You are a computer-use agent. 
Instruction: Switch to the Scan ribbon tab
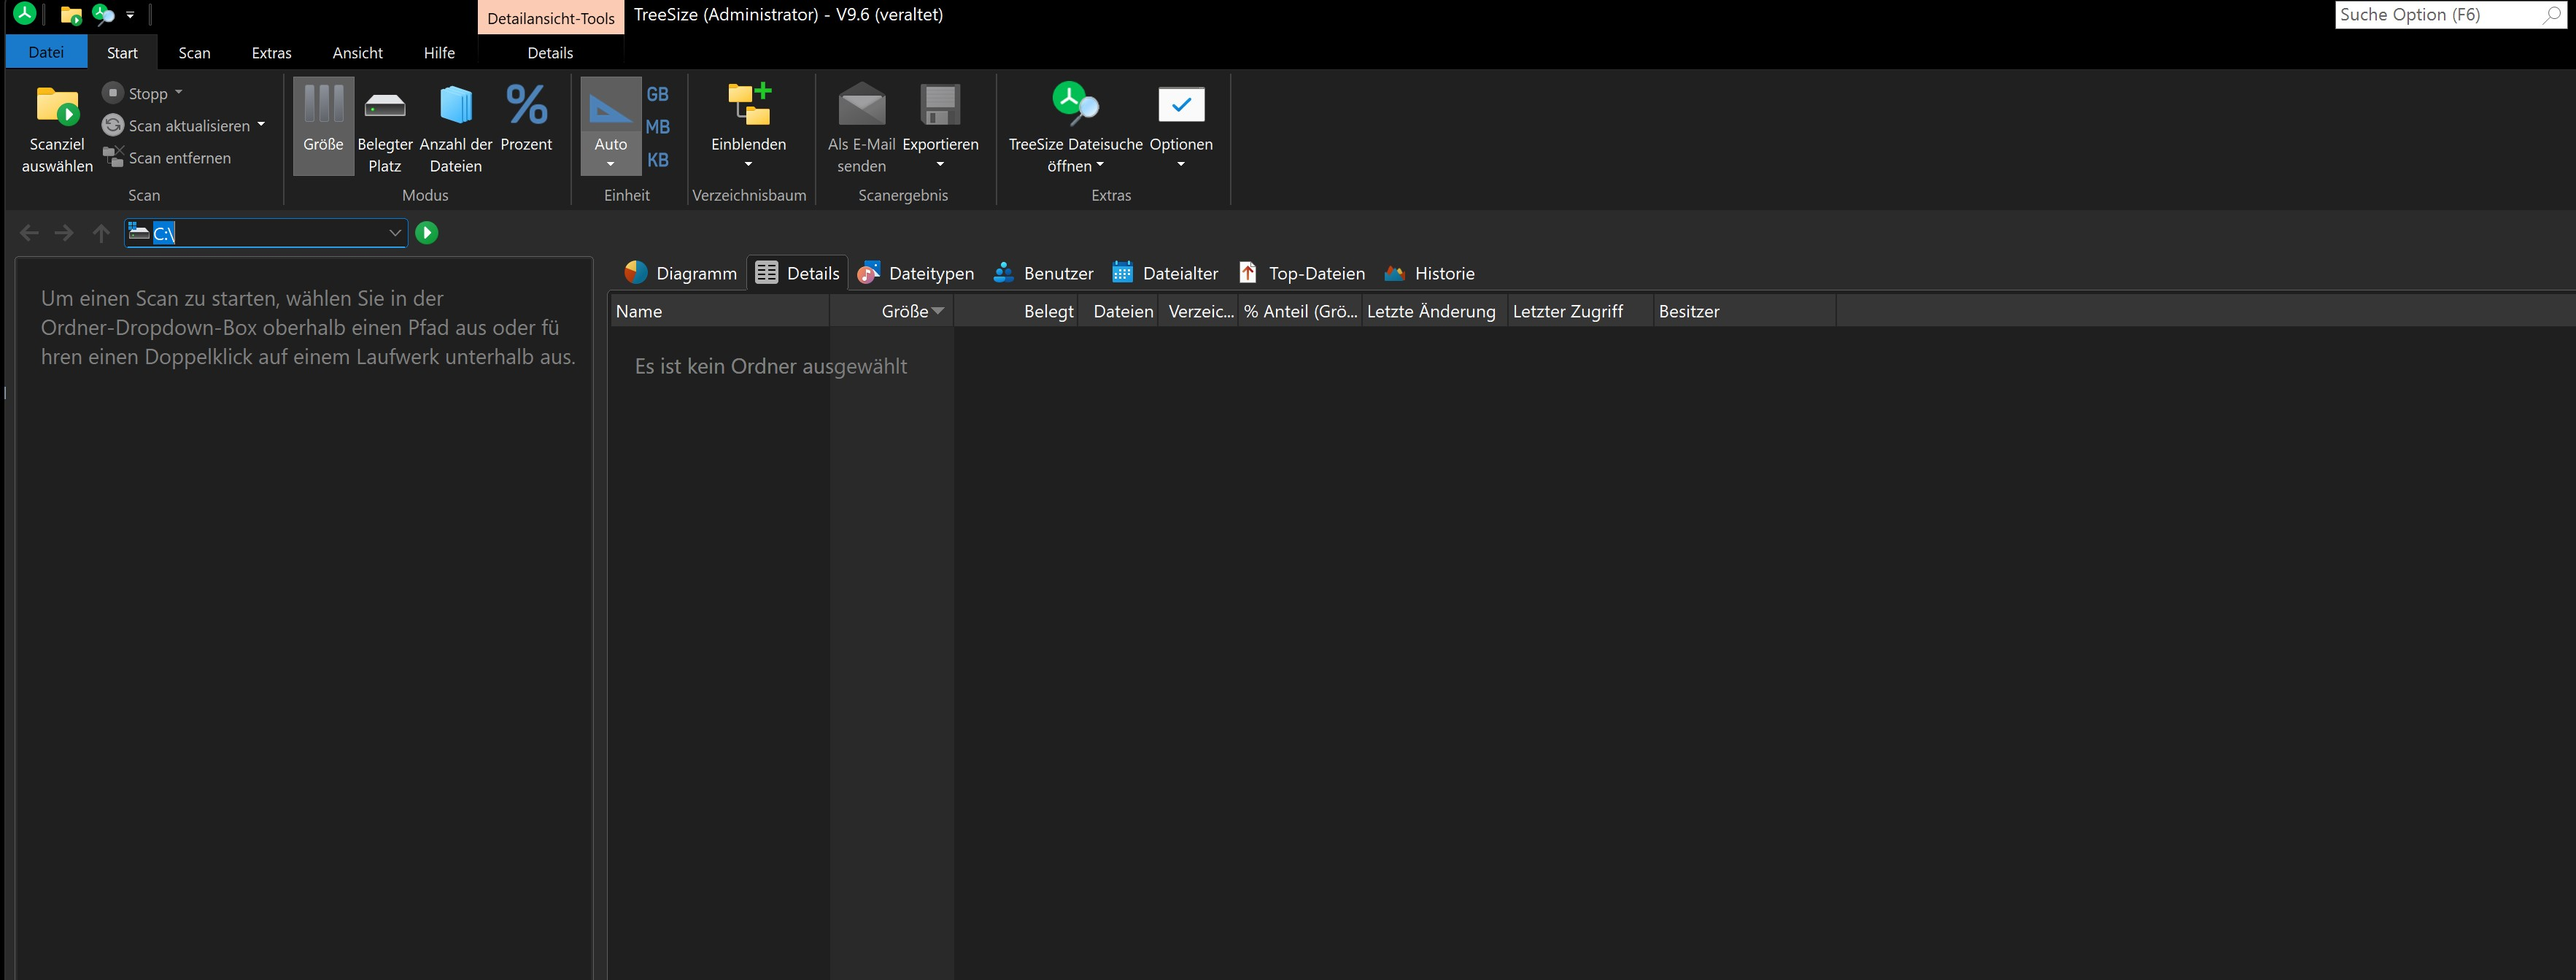[194, 52]
